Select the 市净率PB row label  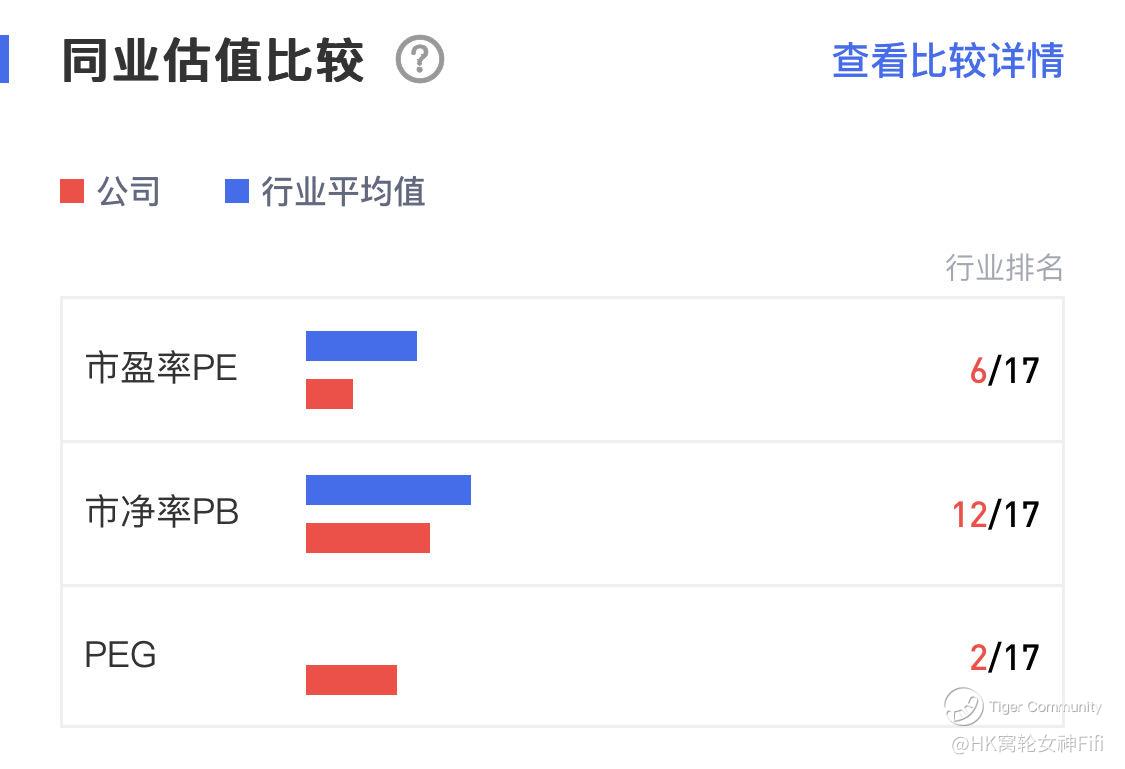[162, 512]
